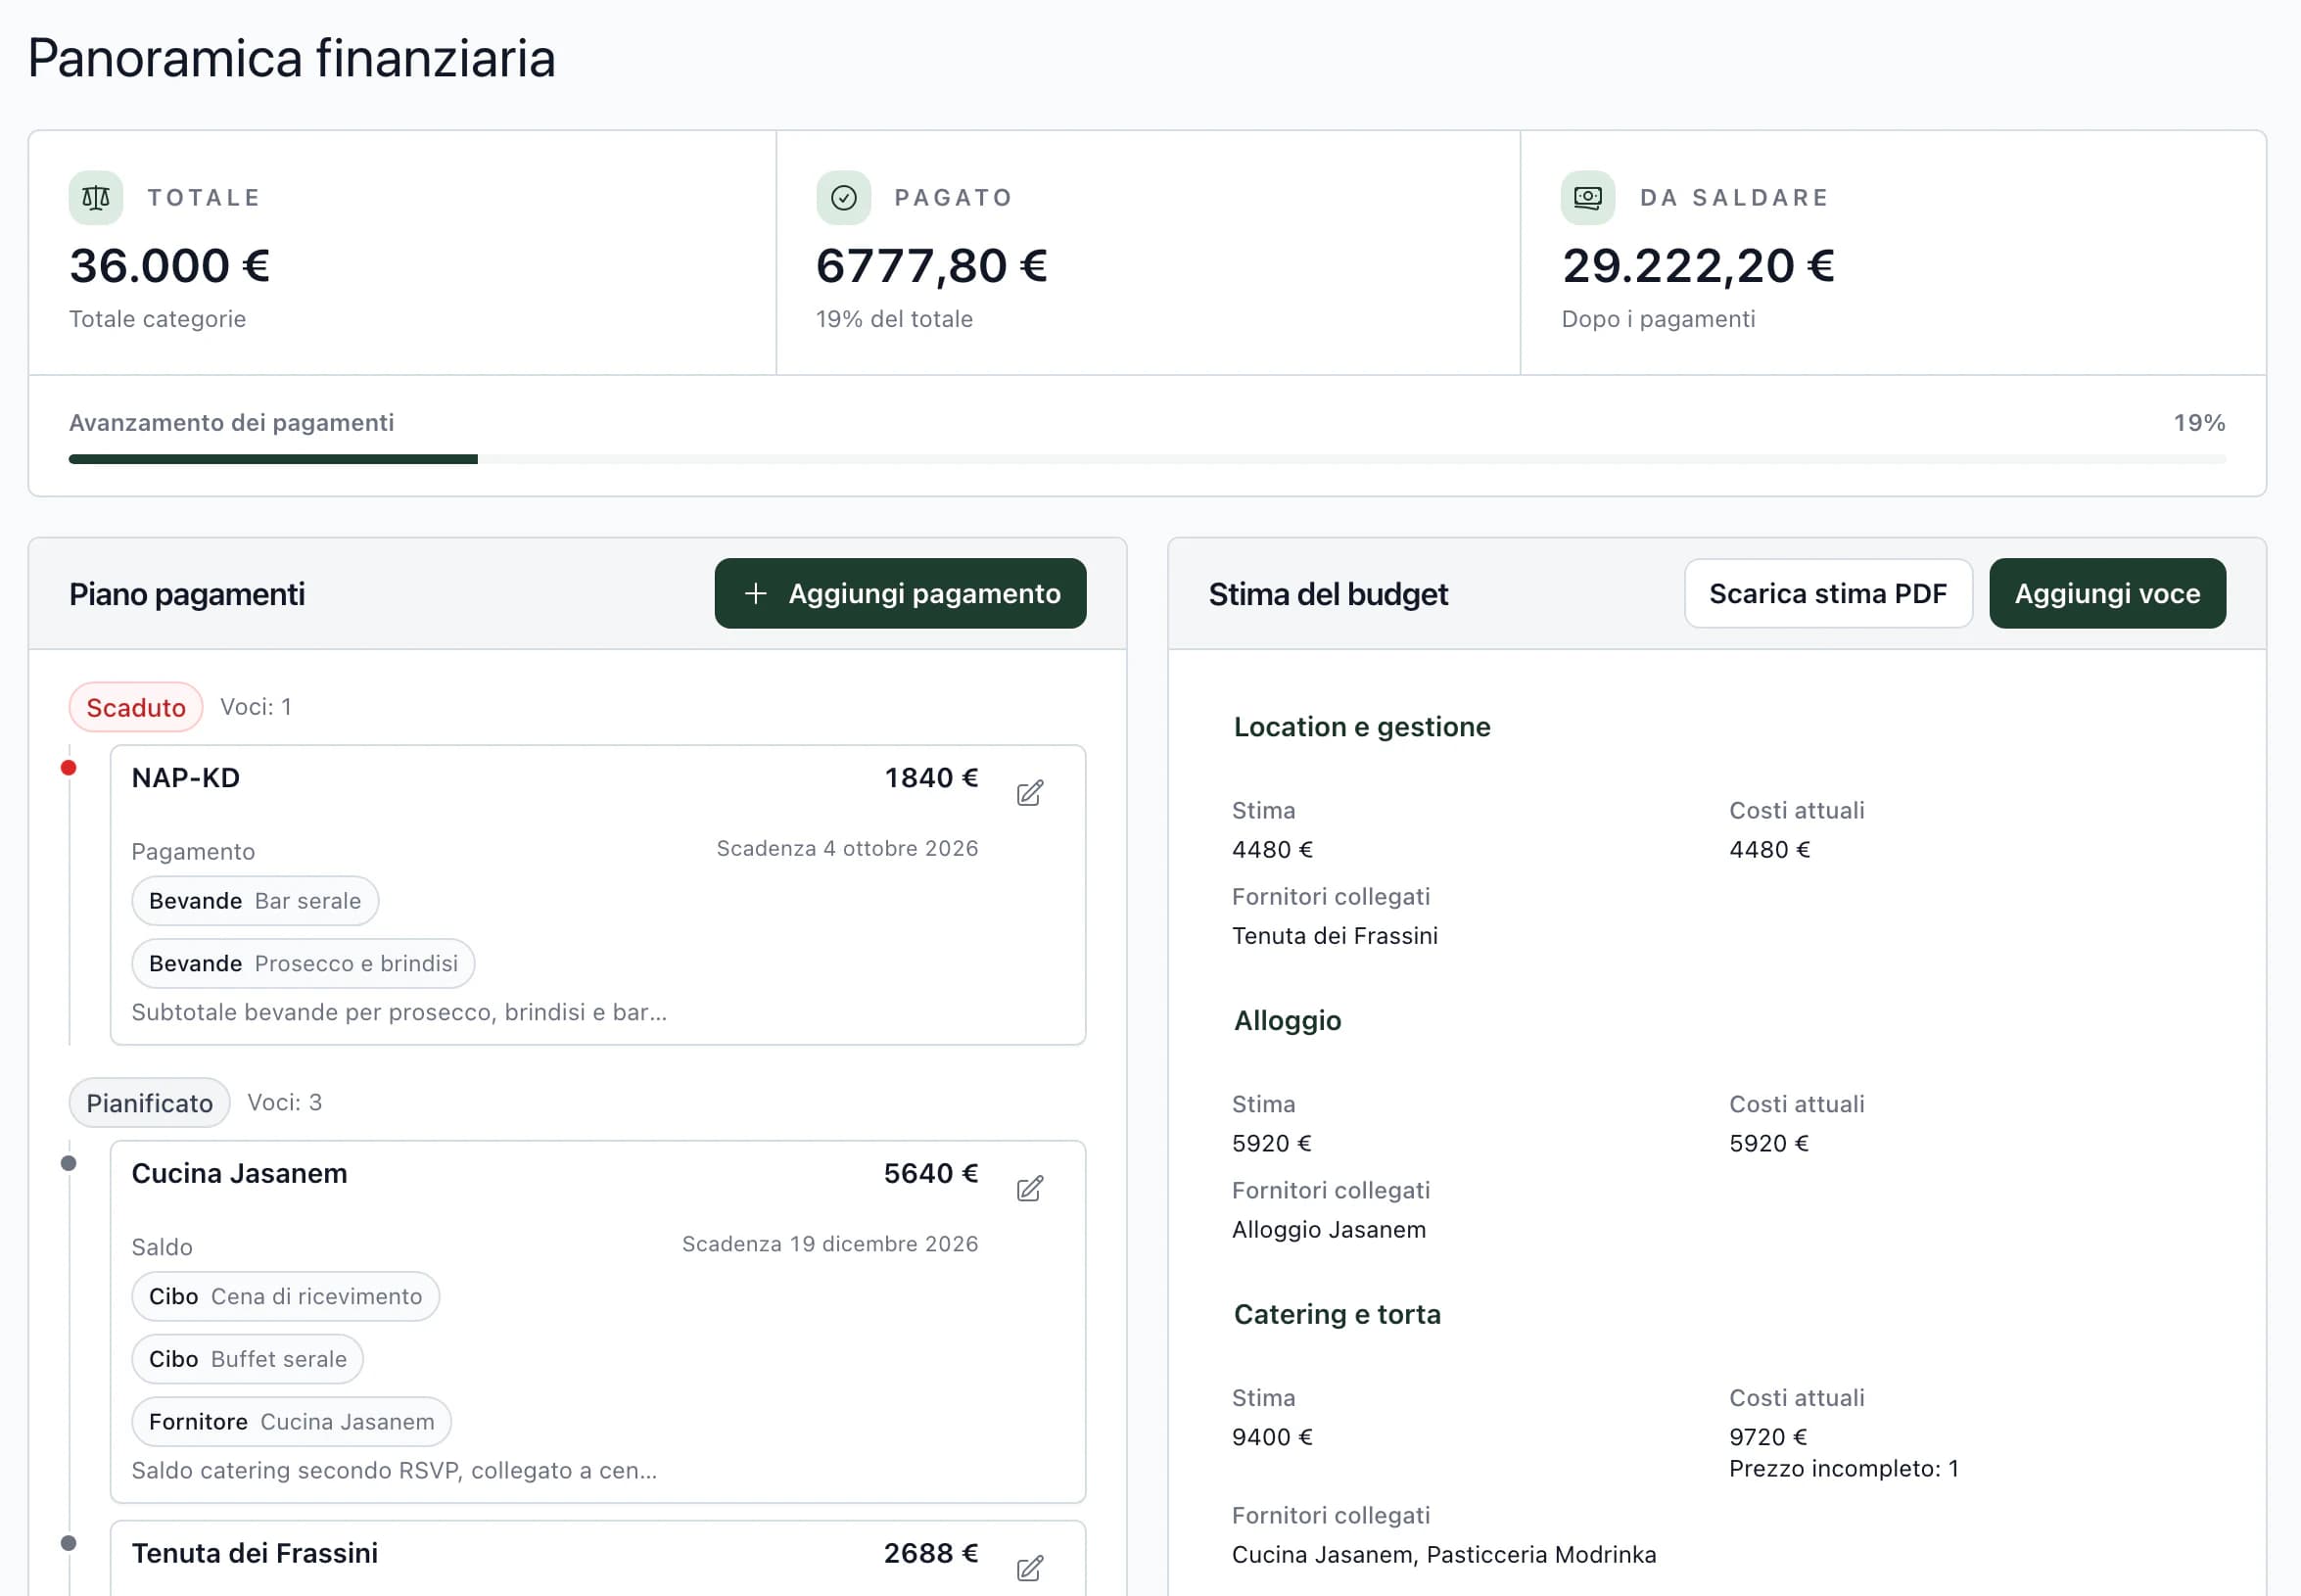Screen dimensions: 2301x1596
Task: Click the Subtotale bevande description text
Action: 399,1012
